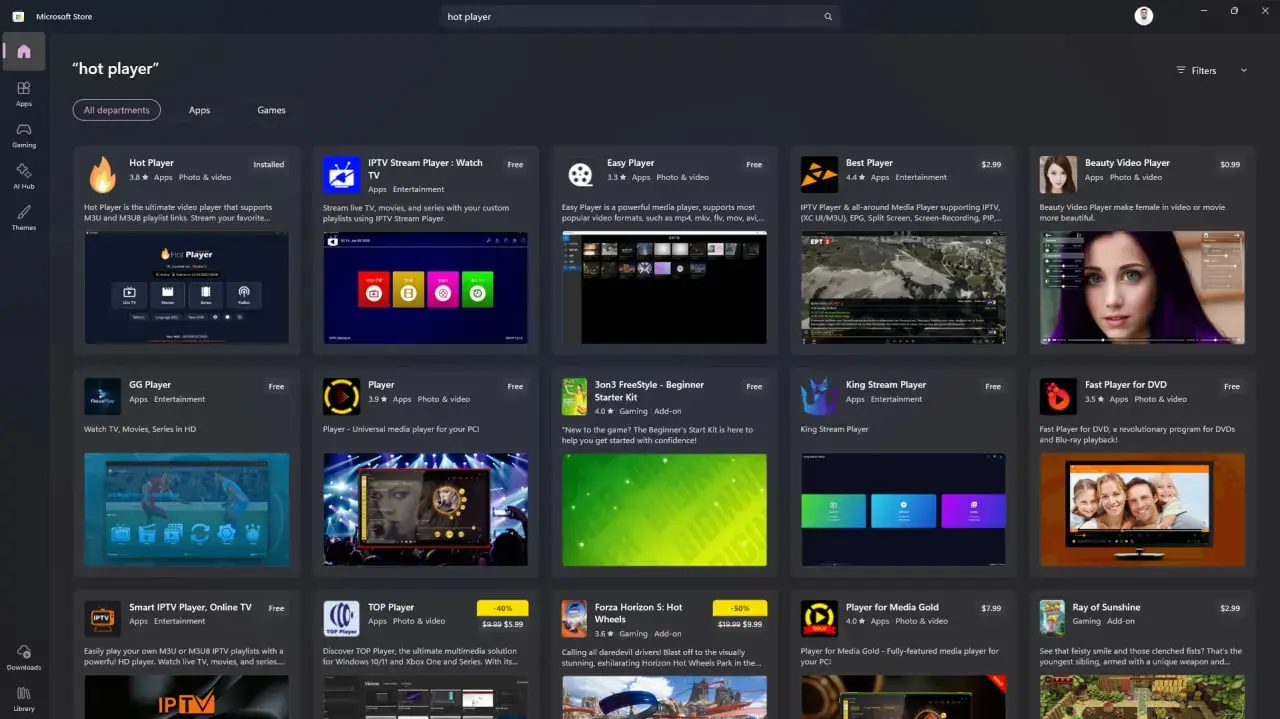Open the AI Hub section
The image size is (1280, 719).
pyautogui.click(x=24, y=176)
